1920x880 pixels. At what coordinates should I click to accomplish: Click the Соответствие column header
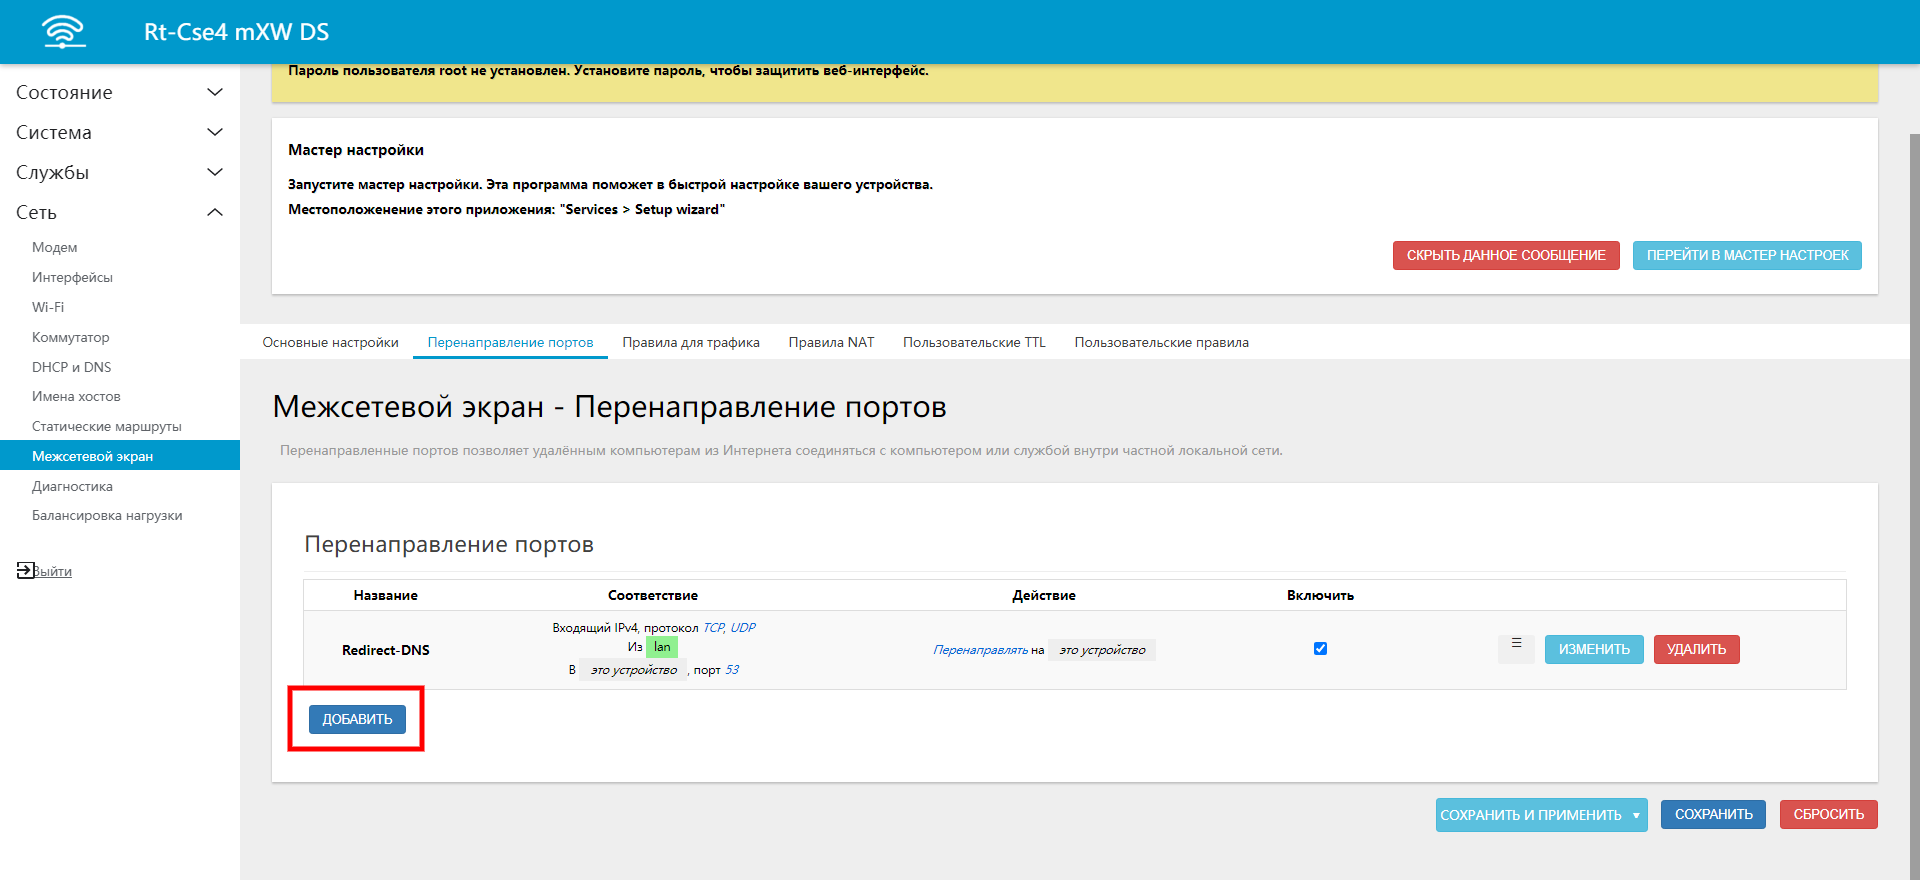pos(653,595)
